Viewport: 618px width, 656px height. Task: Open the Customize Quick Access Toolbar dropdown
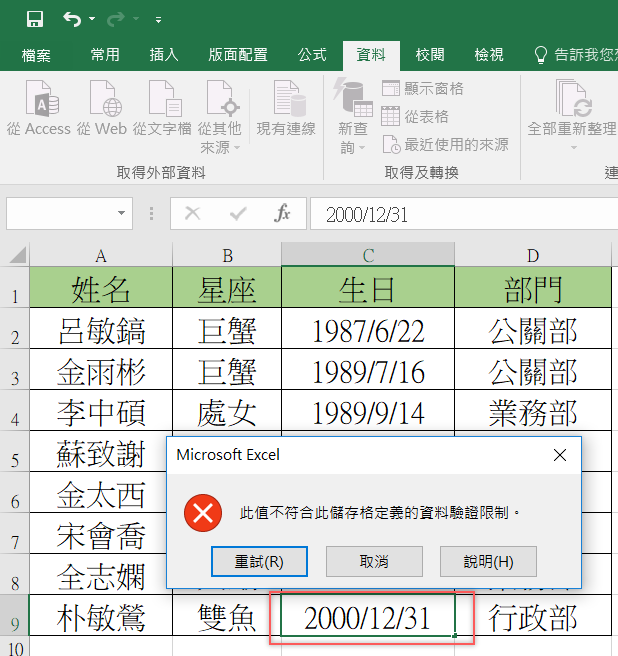[x=158, y=20]
